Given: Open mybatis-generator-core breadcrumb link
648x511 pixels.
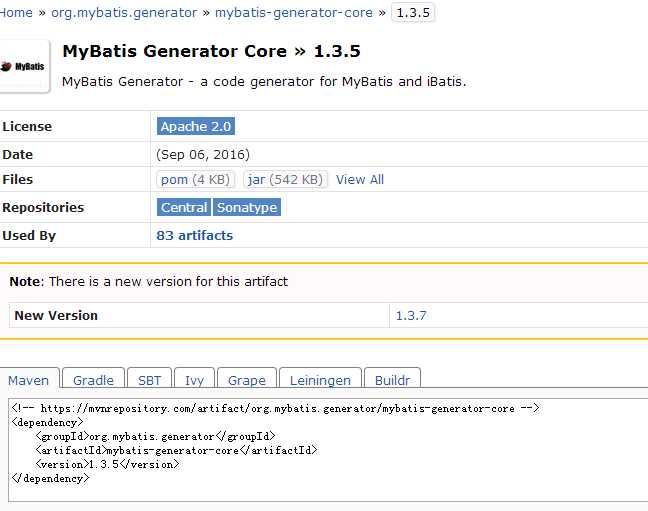Looking at the screenshot, I should 294,13.
